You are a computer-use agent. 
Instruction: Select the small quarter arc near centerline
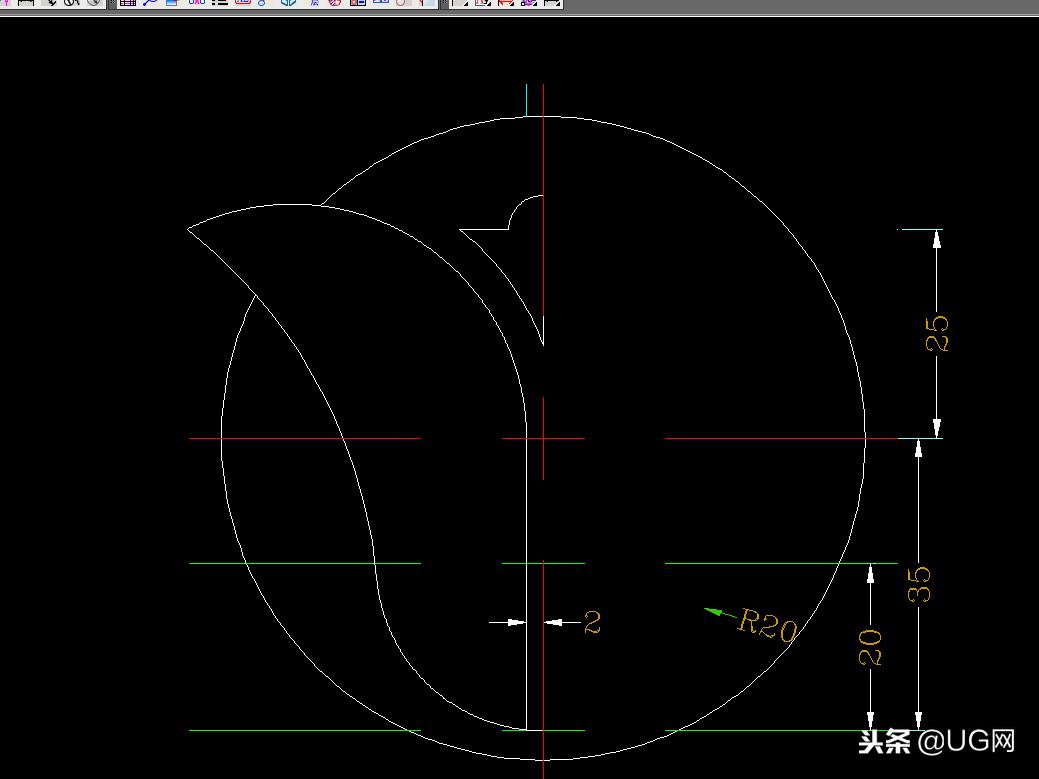click(523, 207)
